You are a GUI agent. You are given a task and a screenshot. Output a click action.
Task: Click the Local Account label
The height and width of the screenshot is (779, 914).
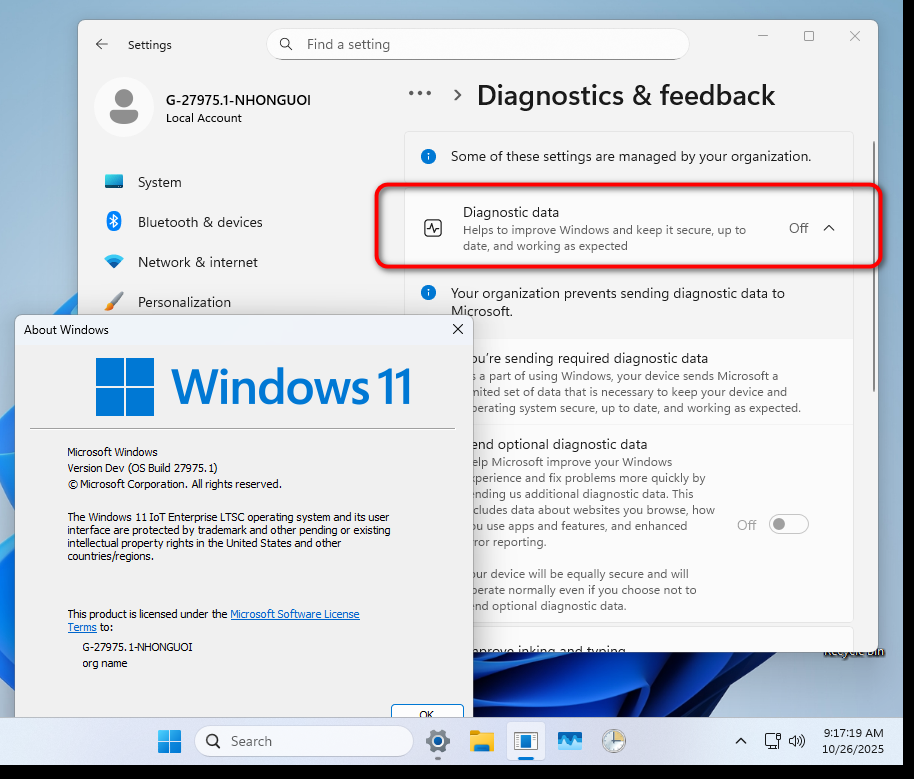click(203, 118)
